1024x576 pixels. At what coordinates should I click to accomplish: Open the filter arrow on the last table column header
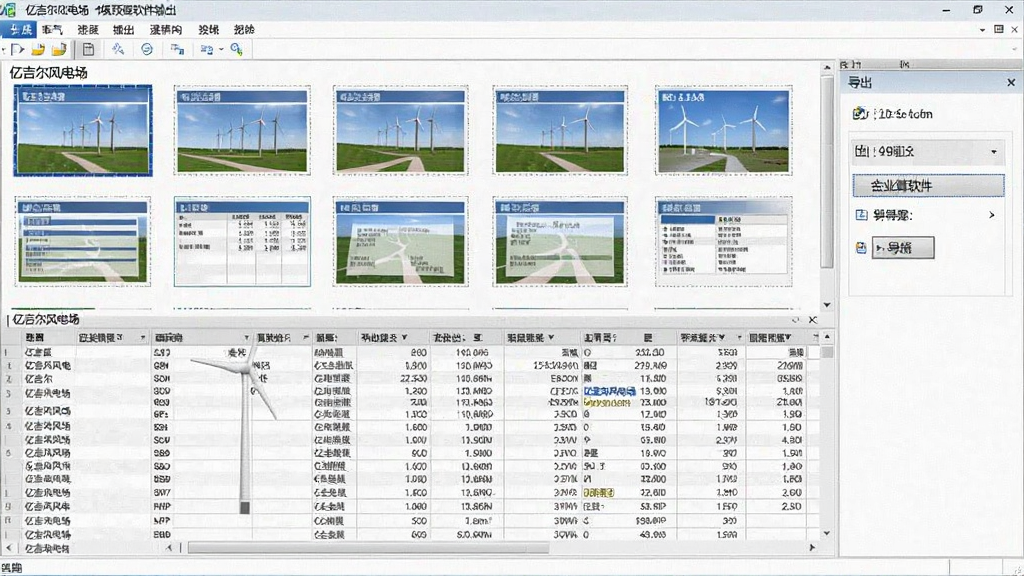(x=789, y=338)
